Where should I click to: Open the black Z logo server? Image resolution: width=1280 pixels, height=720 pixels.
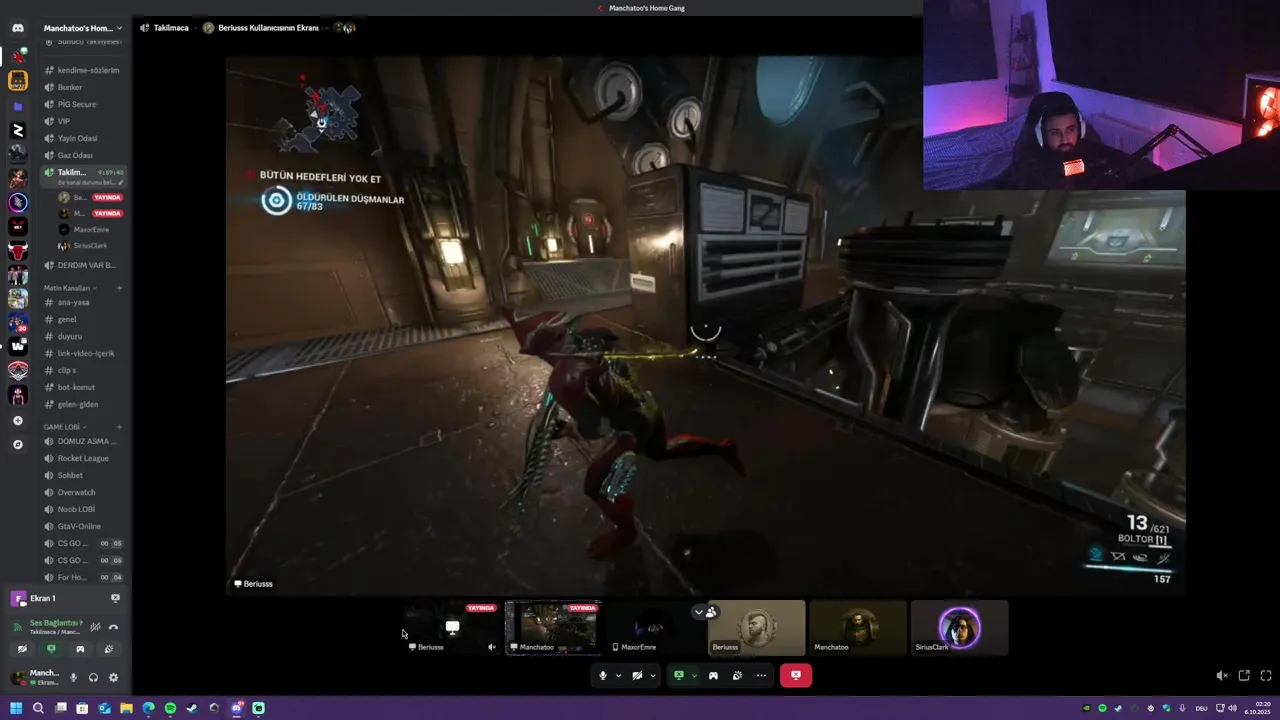[x=18, y=130]
